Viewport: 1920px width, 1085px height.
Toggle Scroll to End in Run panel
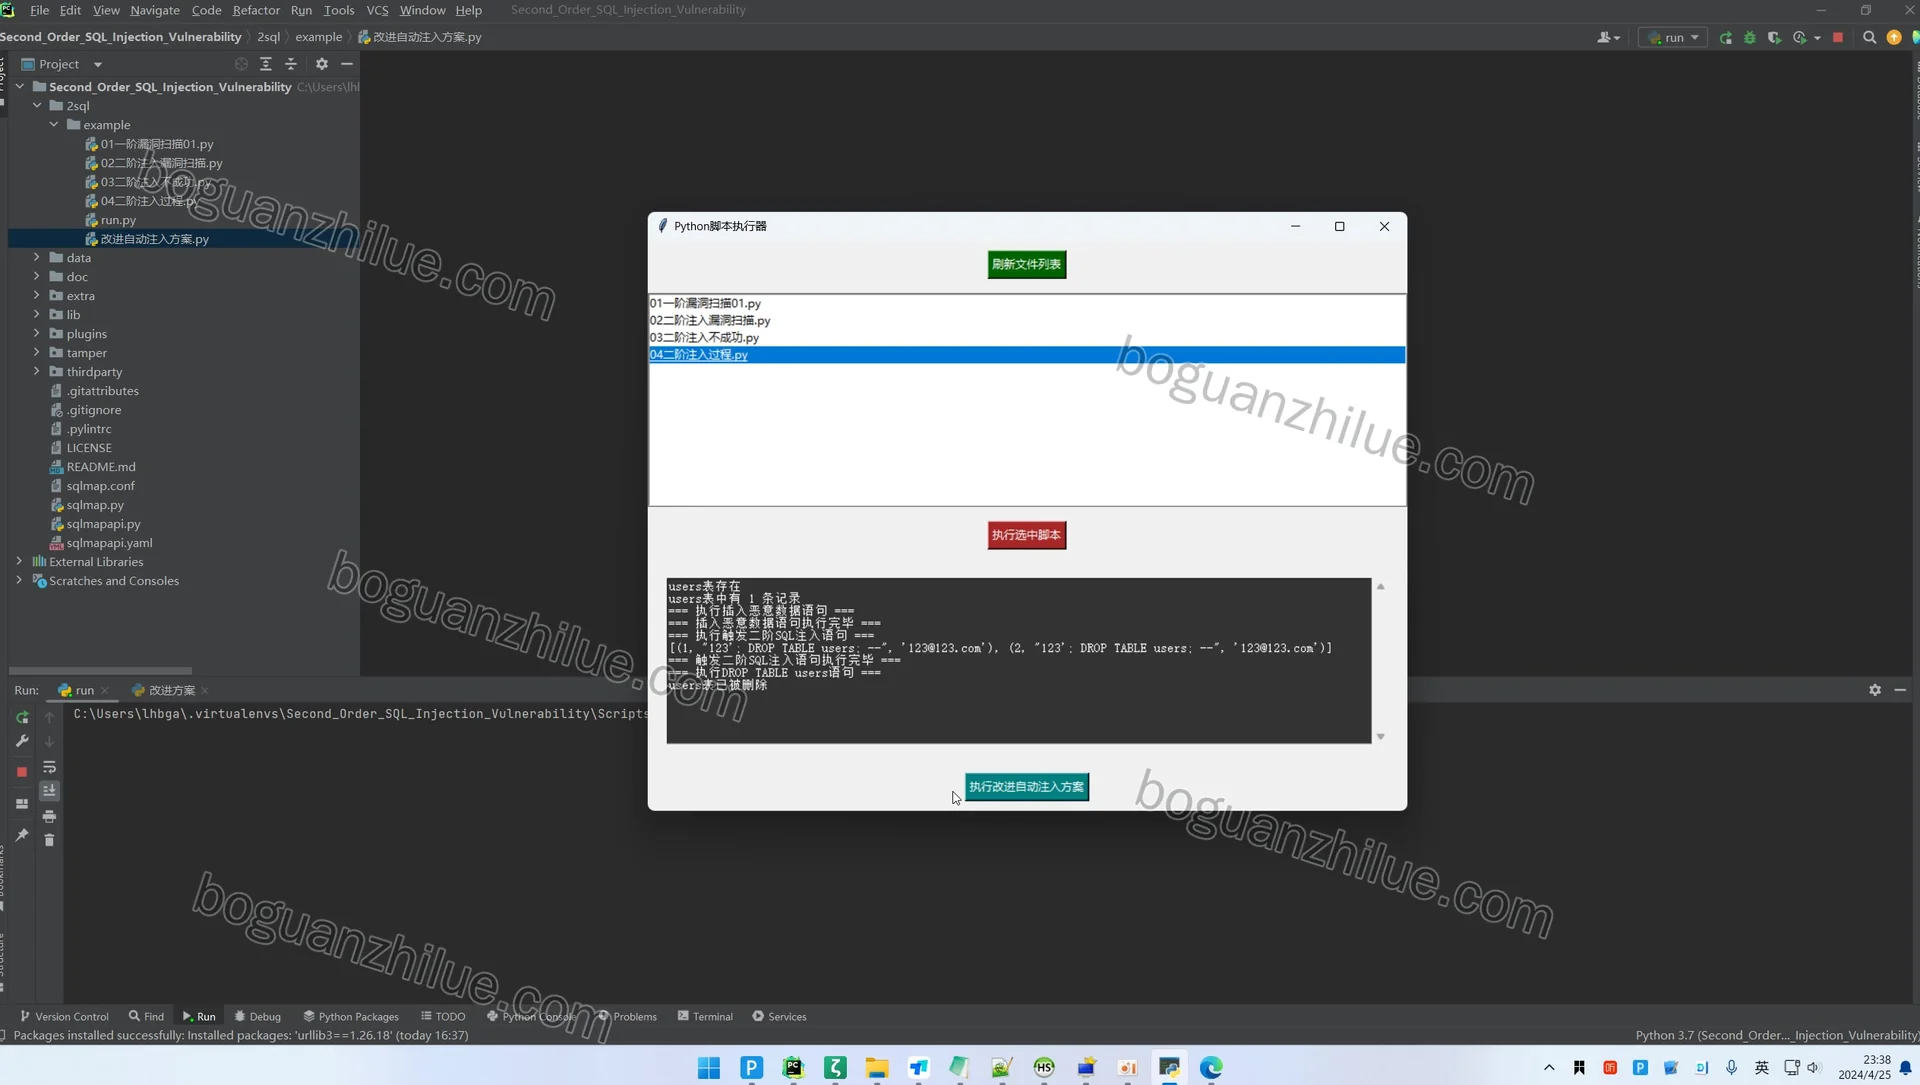(49, 791)
